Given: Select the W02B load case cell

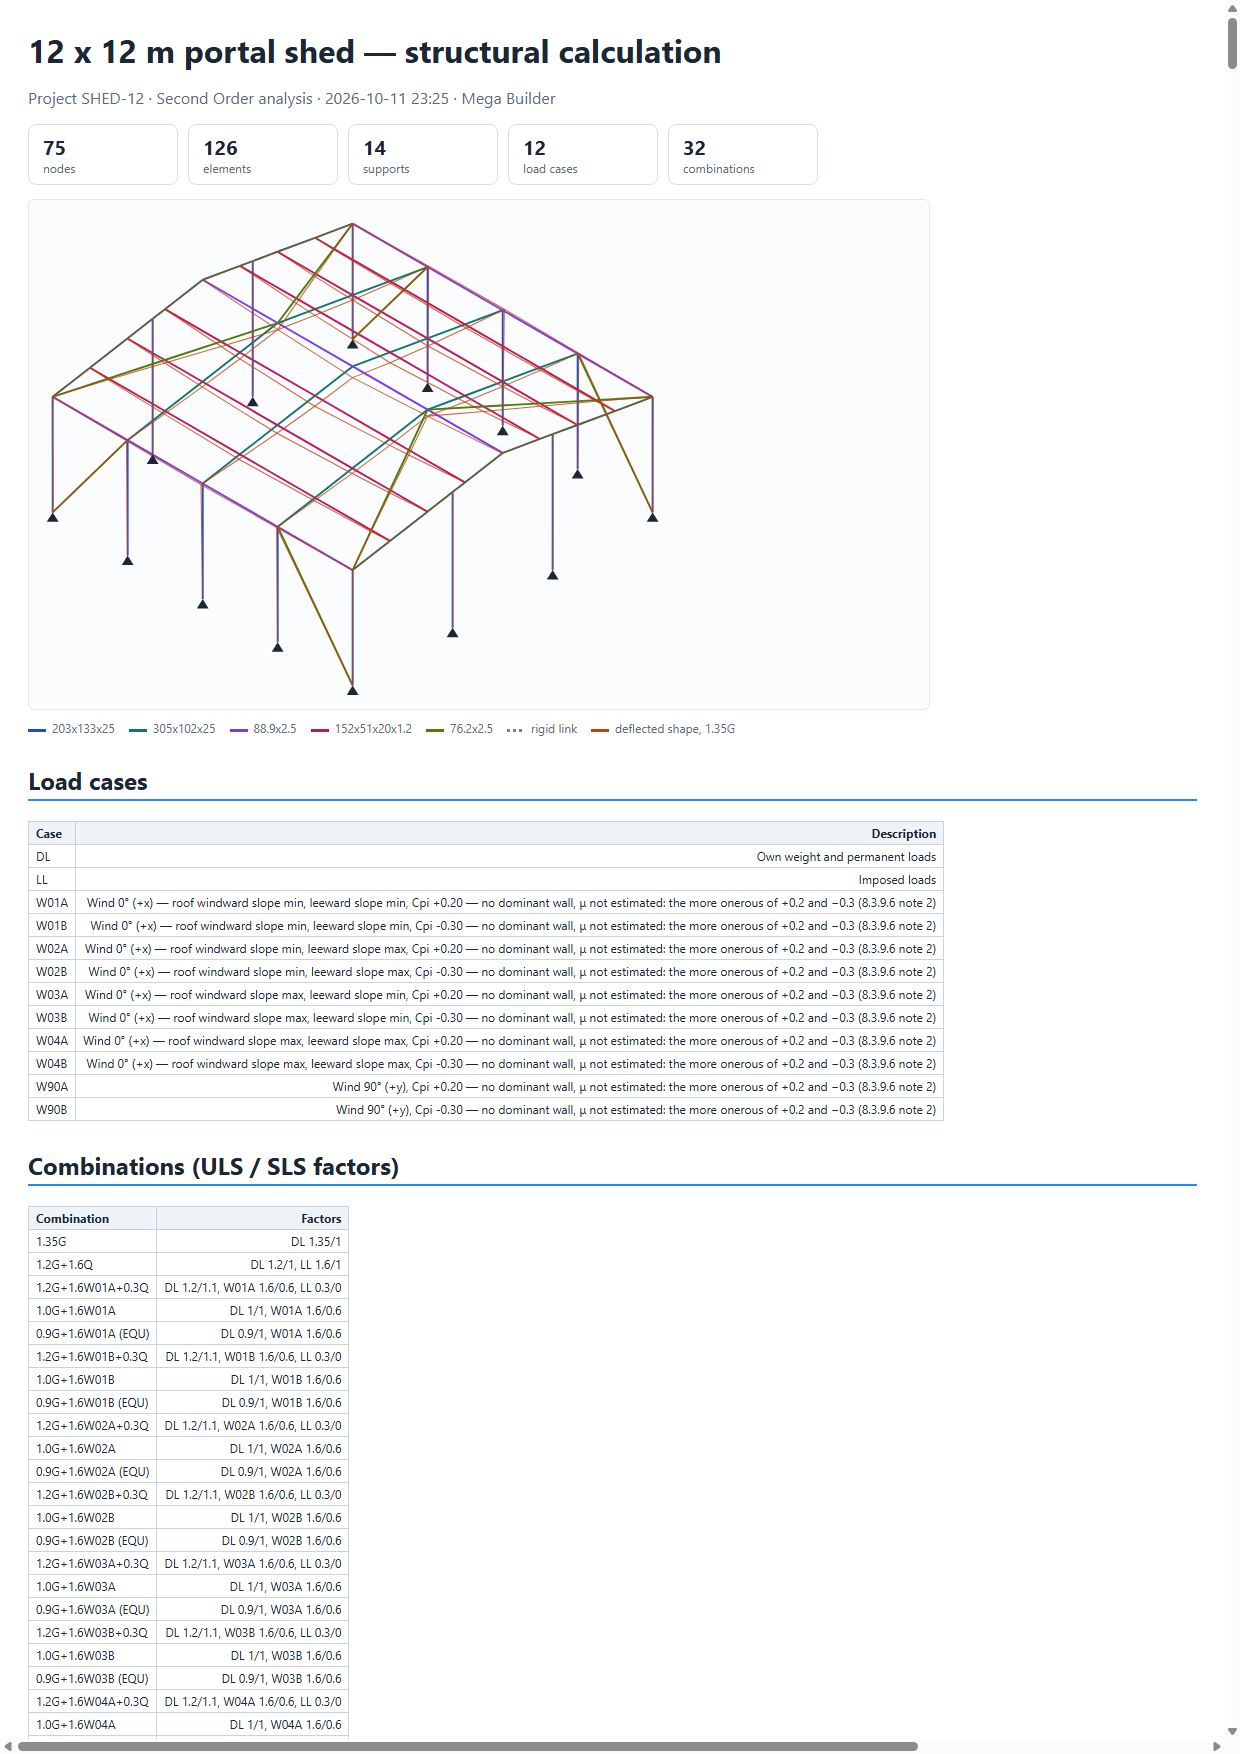Looking at the screenshot, I should click(52, 972).
